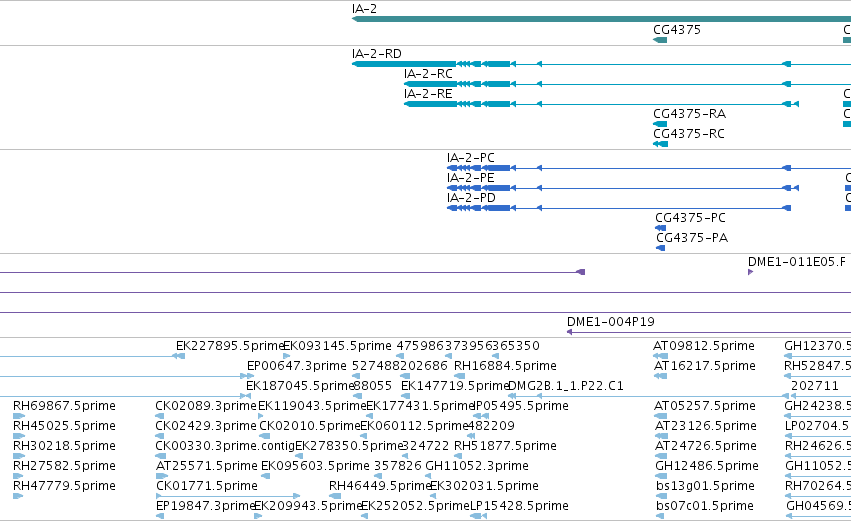851x521 pixels.
Task: Select EST EK209943.5prime
Action: click(308, 507)
